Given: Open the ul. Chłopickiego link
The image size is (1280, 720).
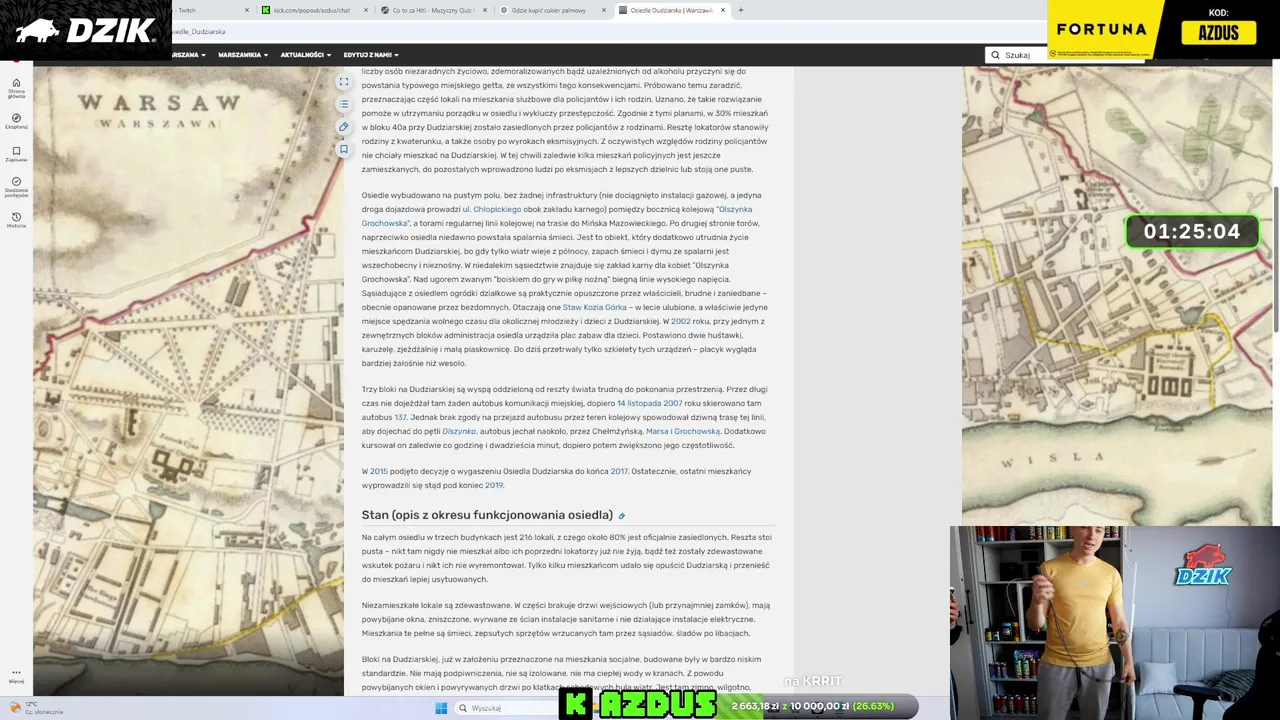Looking at the screenshot, I should pos(491,209).
